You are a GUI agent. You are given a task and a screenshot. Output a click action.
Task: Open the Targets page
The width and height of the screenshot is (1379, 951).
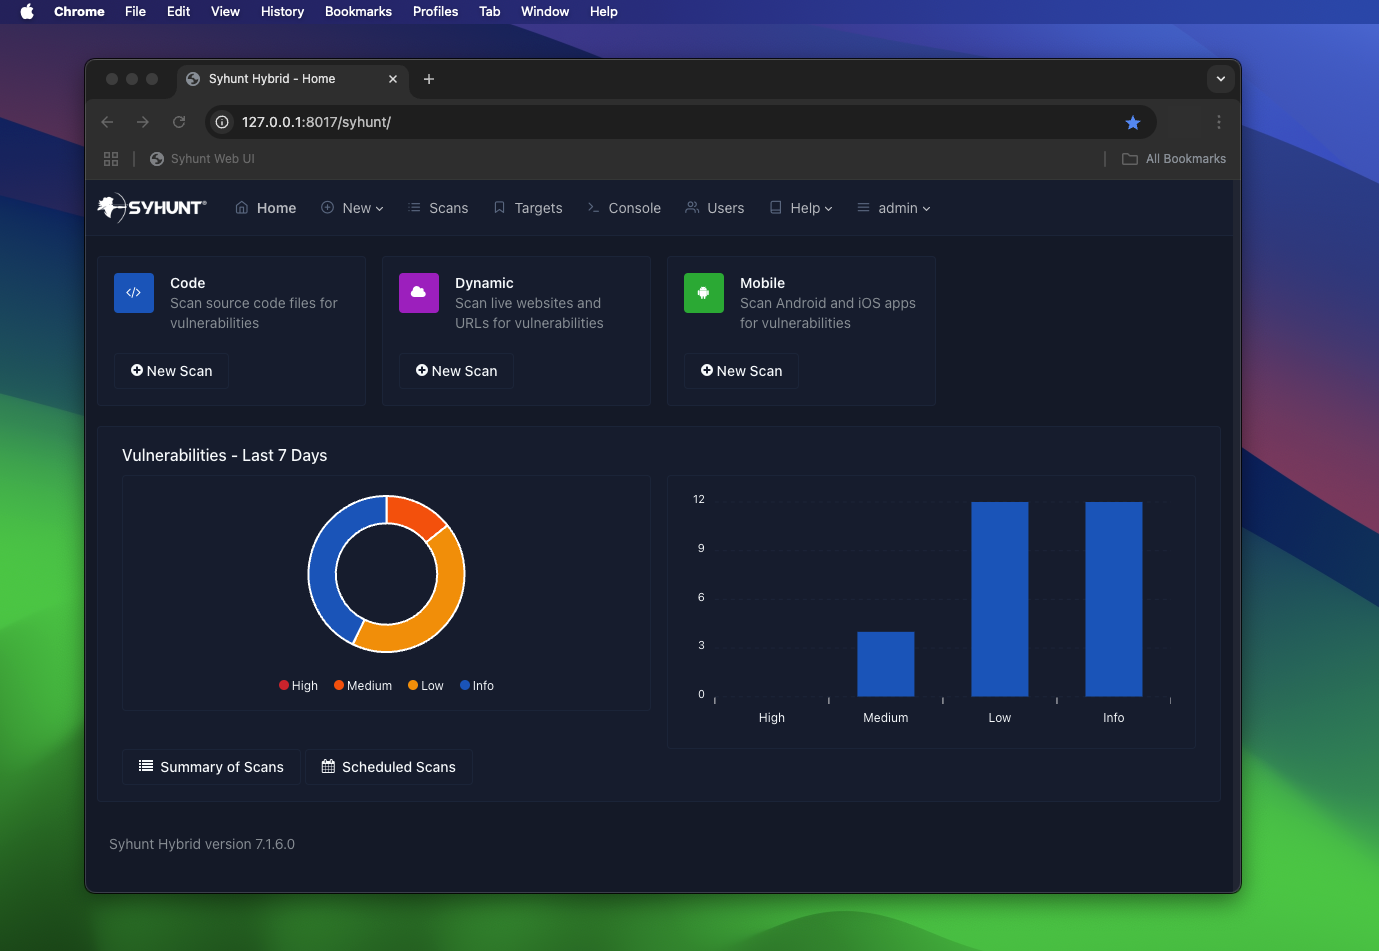(528, 208)
